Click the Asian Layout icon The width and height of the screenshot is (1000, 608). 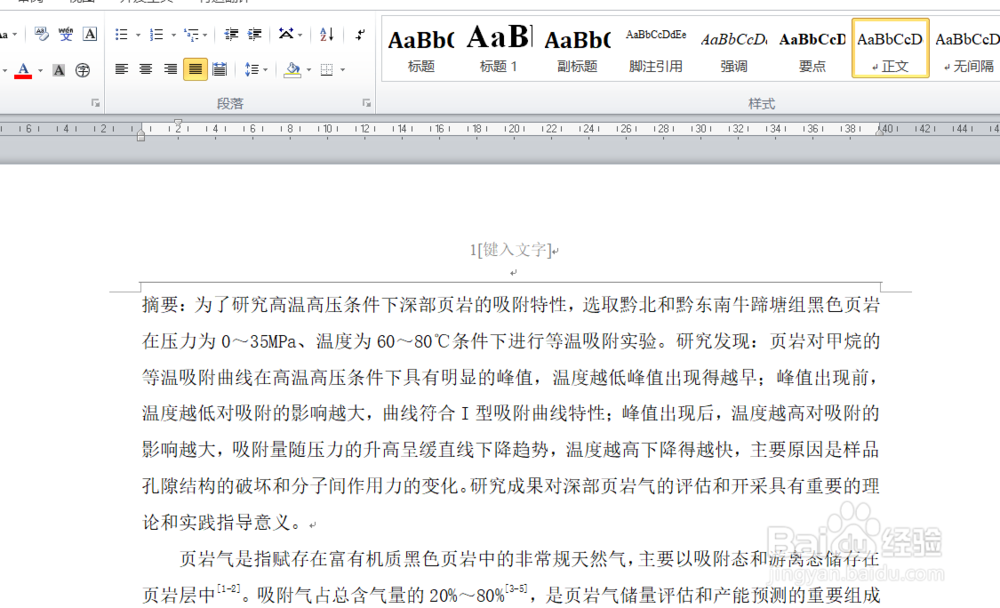(286, 34)
